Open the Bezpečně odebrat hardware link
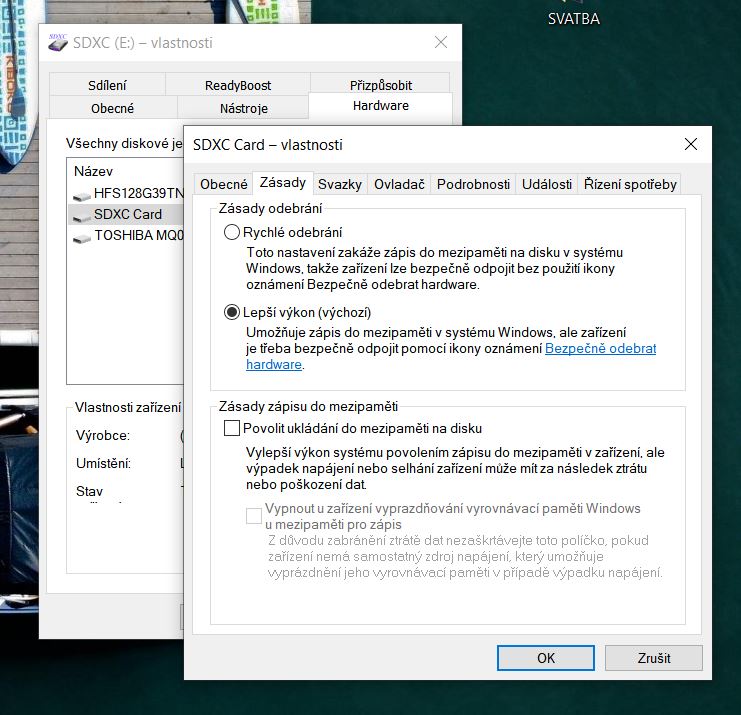Screen dimensions: 741x715 pos(600,349)
